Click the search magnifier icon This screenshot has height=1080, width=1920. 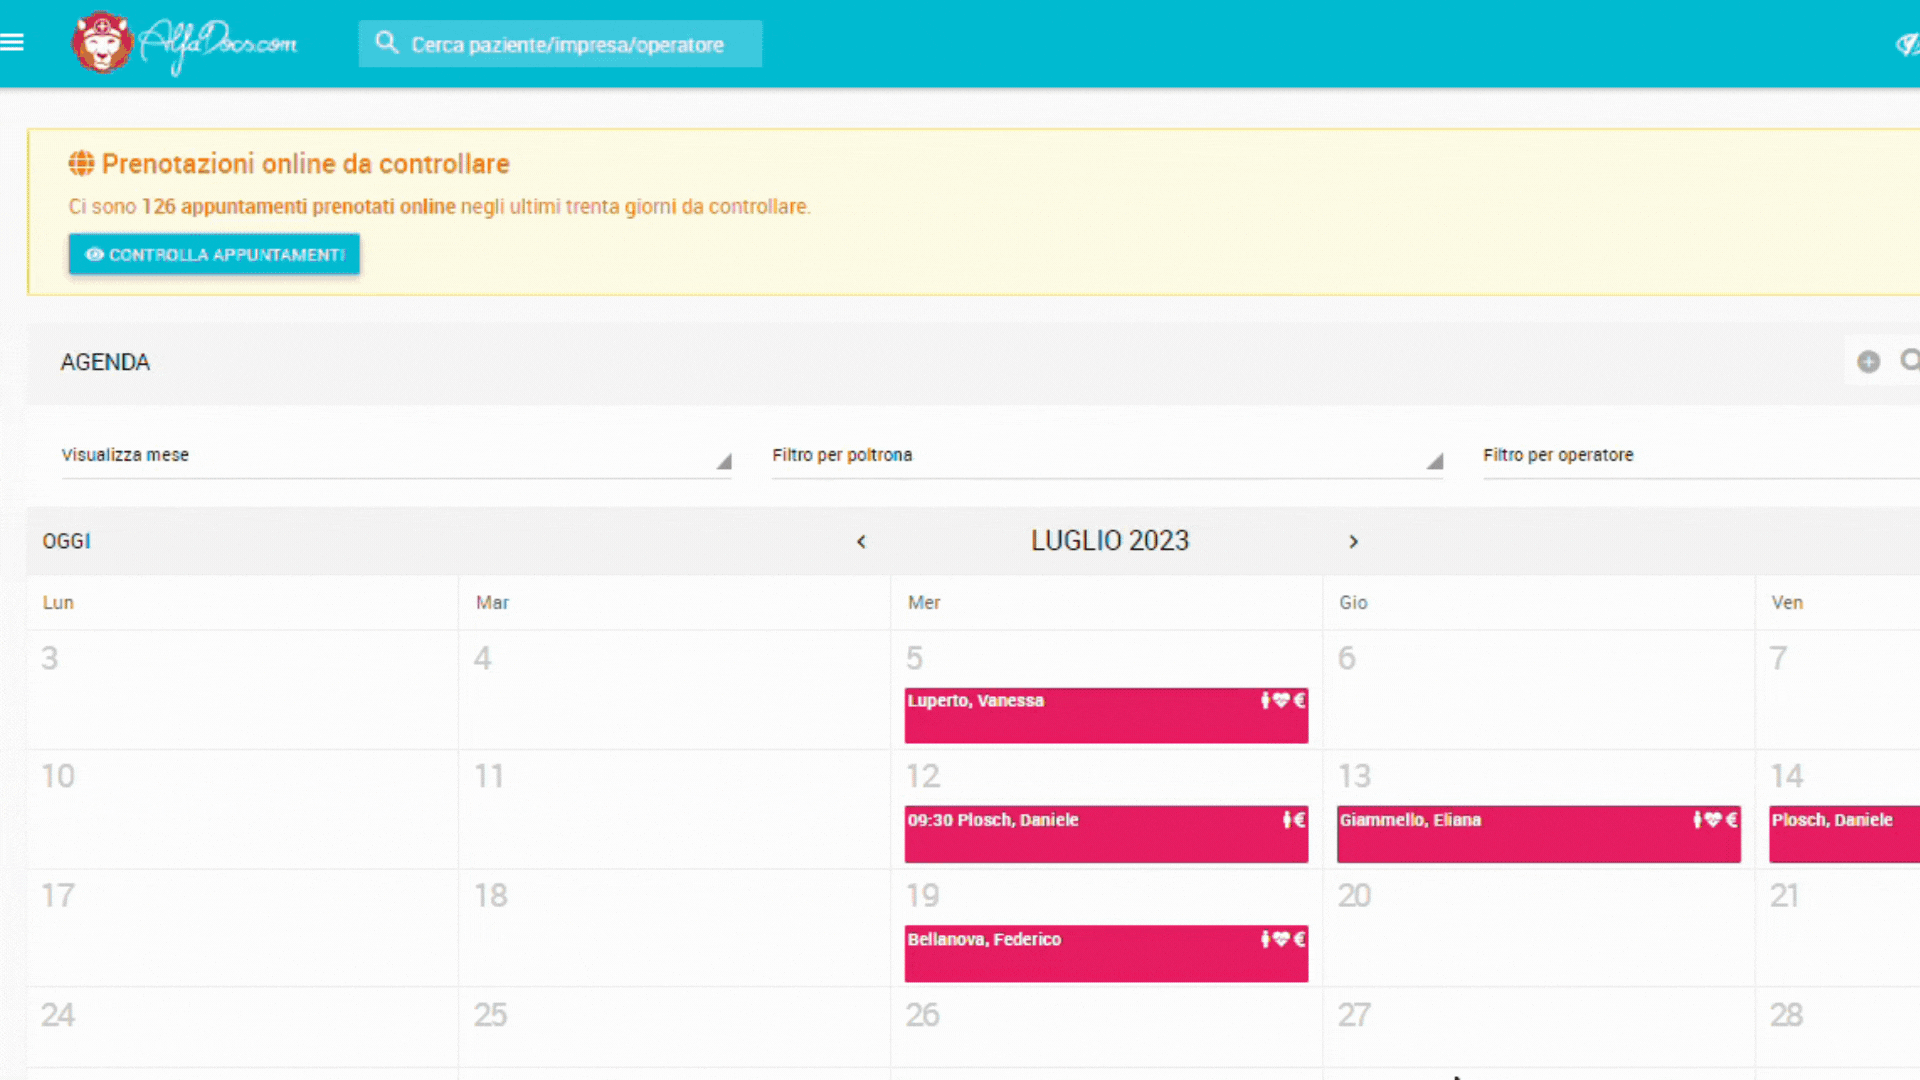(386, 43)
